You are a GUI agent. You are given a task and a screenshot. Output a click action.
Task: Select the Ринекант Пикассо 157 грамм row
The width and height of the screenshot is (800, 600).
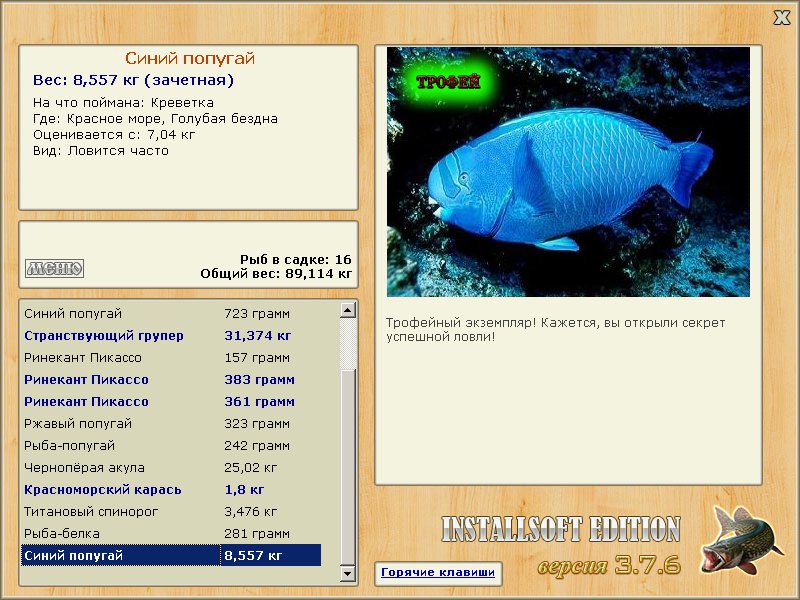171,358
